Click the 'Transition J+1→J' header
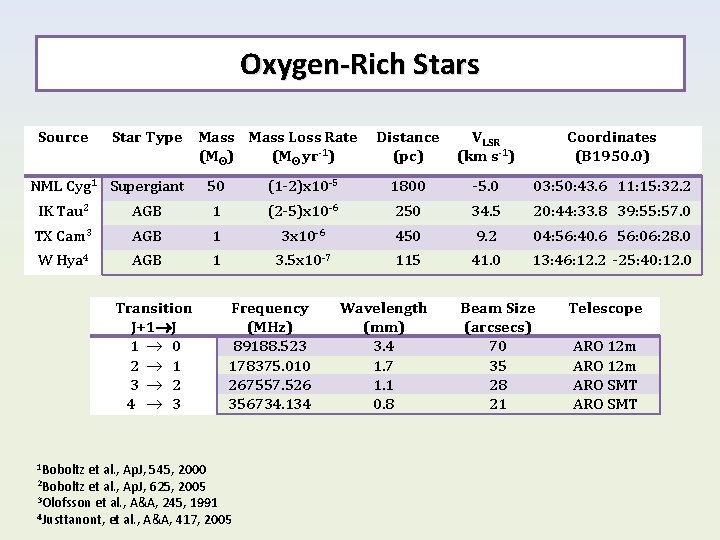This screenshot has height=540, width=720. (x=154, y=317)
